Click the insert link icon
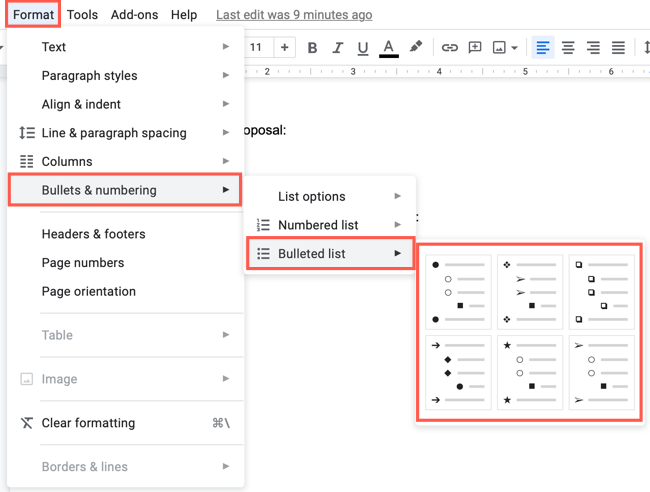The height and width of the screenshot is (492, 650). (450, 48)
